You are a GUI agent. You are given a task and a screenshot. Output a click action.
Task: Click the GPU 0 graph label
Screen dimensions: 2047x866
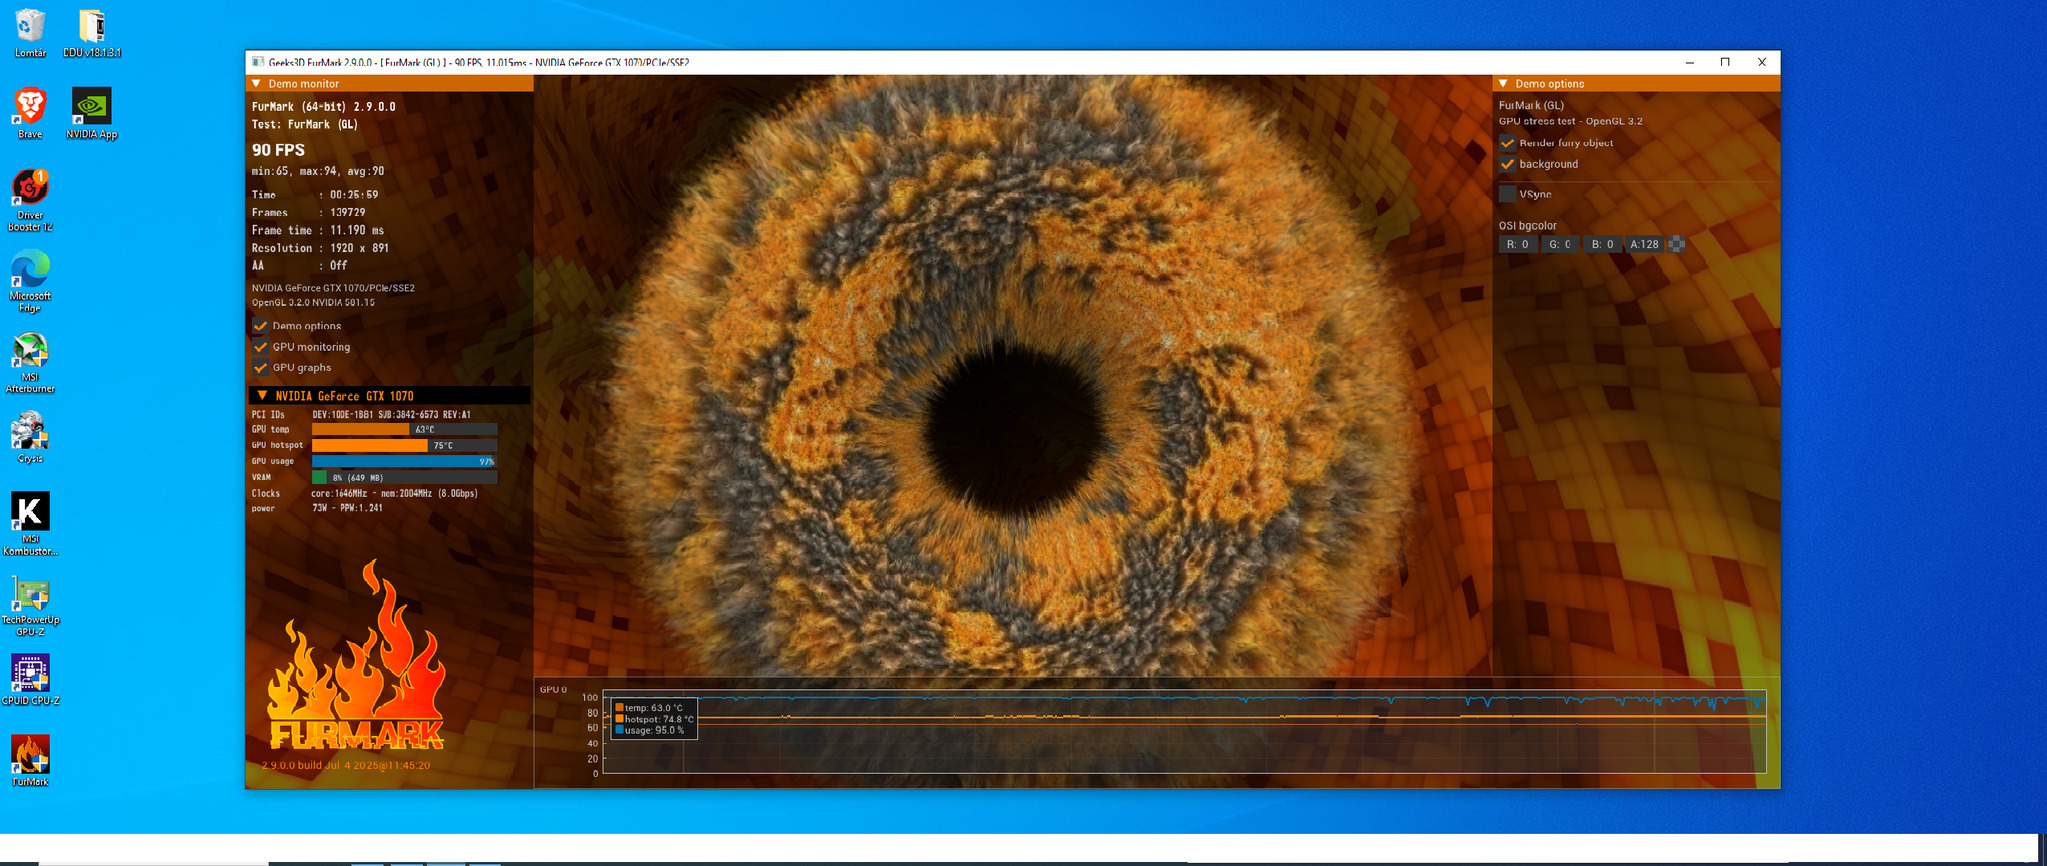(553, 689)
